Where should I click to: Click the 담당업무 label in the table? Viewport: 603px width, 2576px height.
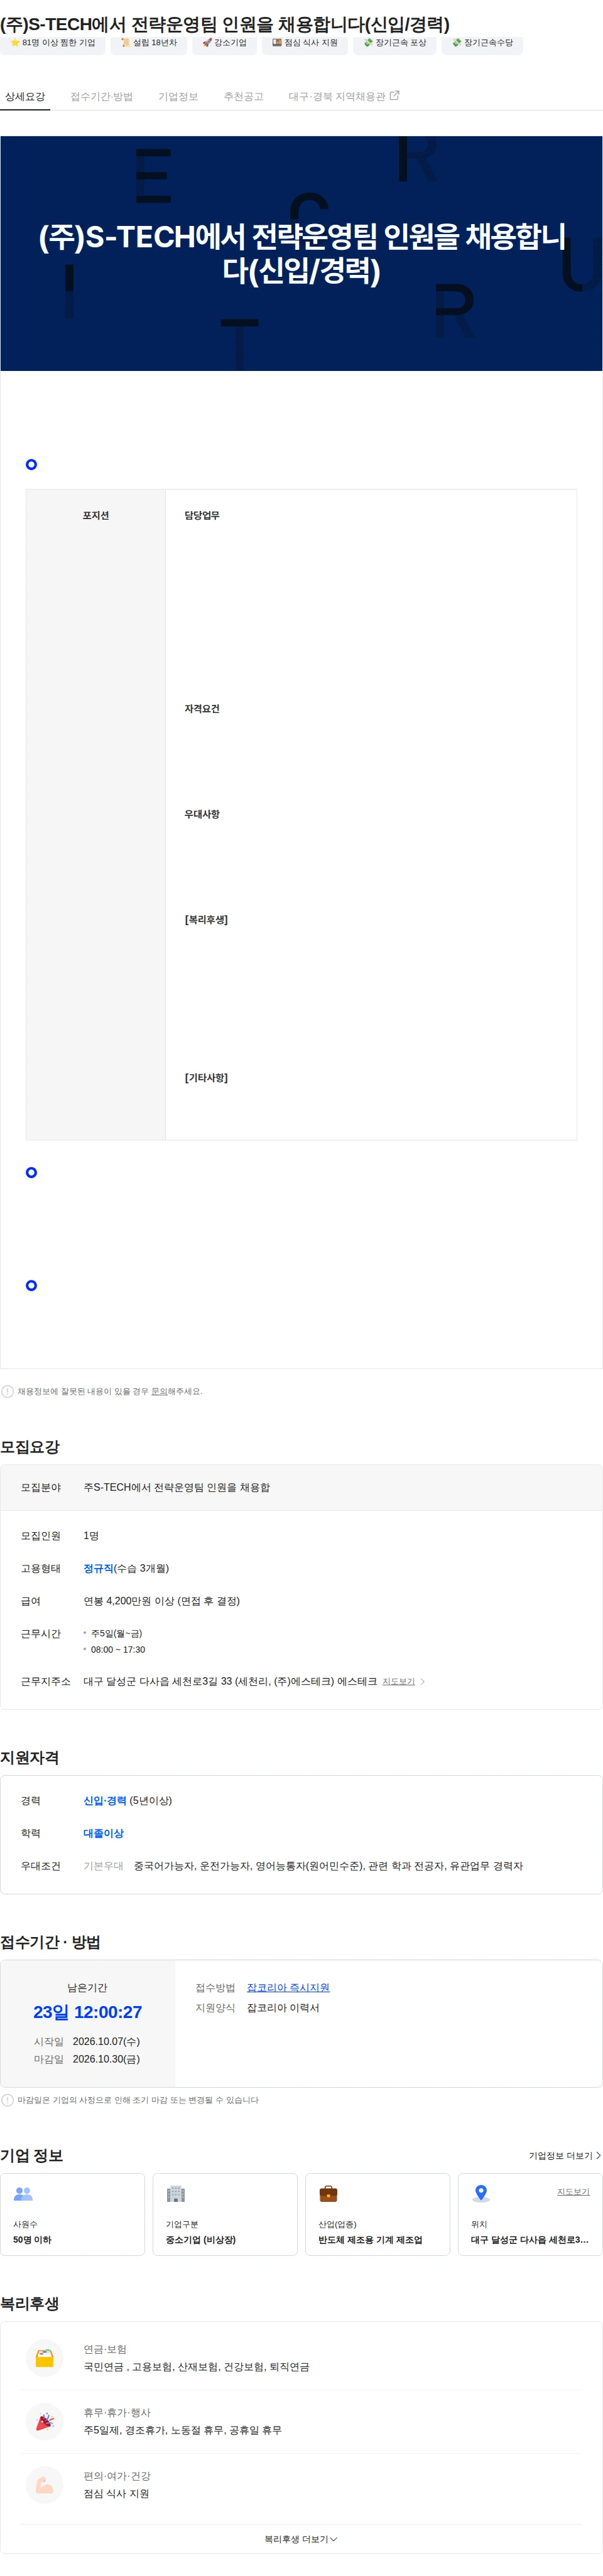pos(202,516)
